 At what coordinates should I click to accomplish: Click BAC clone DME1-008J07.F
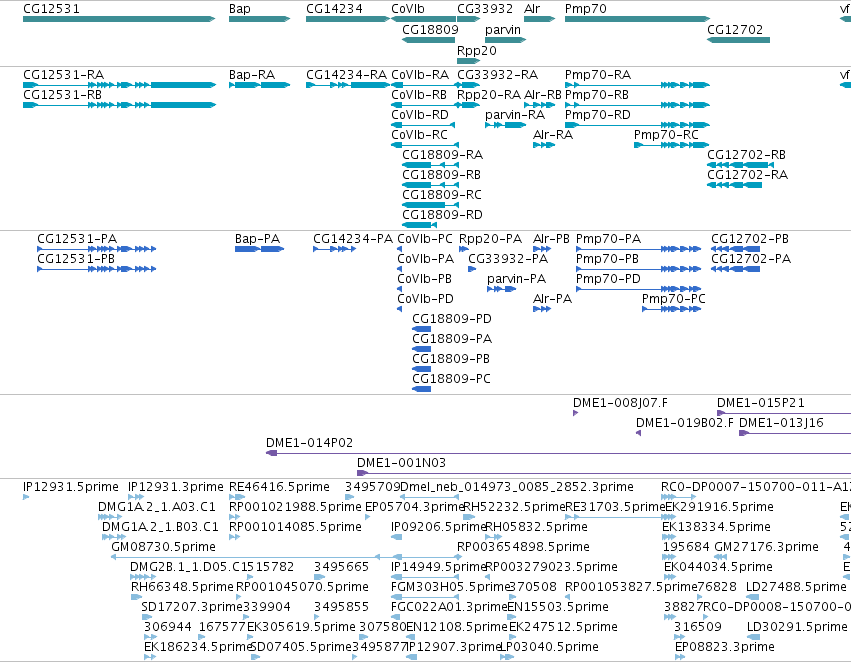click(576, 413)
